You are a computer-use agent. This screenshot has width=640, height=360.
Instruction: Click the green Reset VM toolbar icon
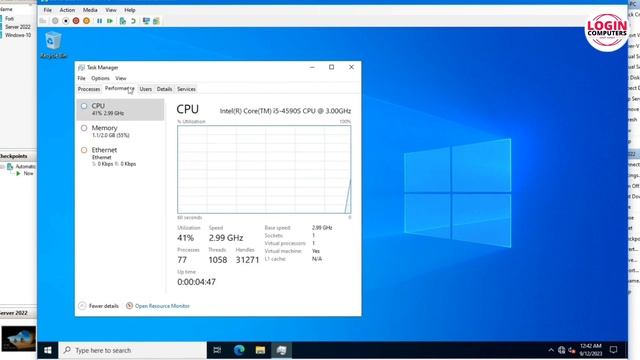pyautogui.click(x=110, y=21)
